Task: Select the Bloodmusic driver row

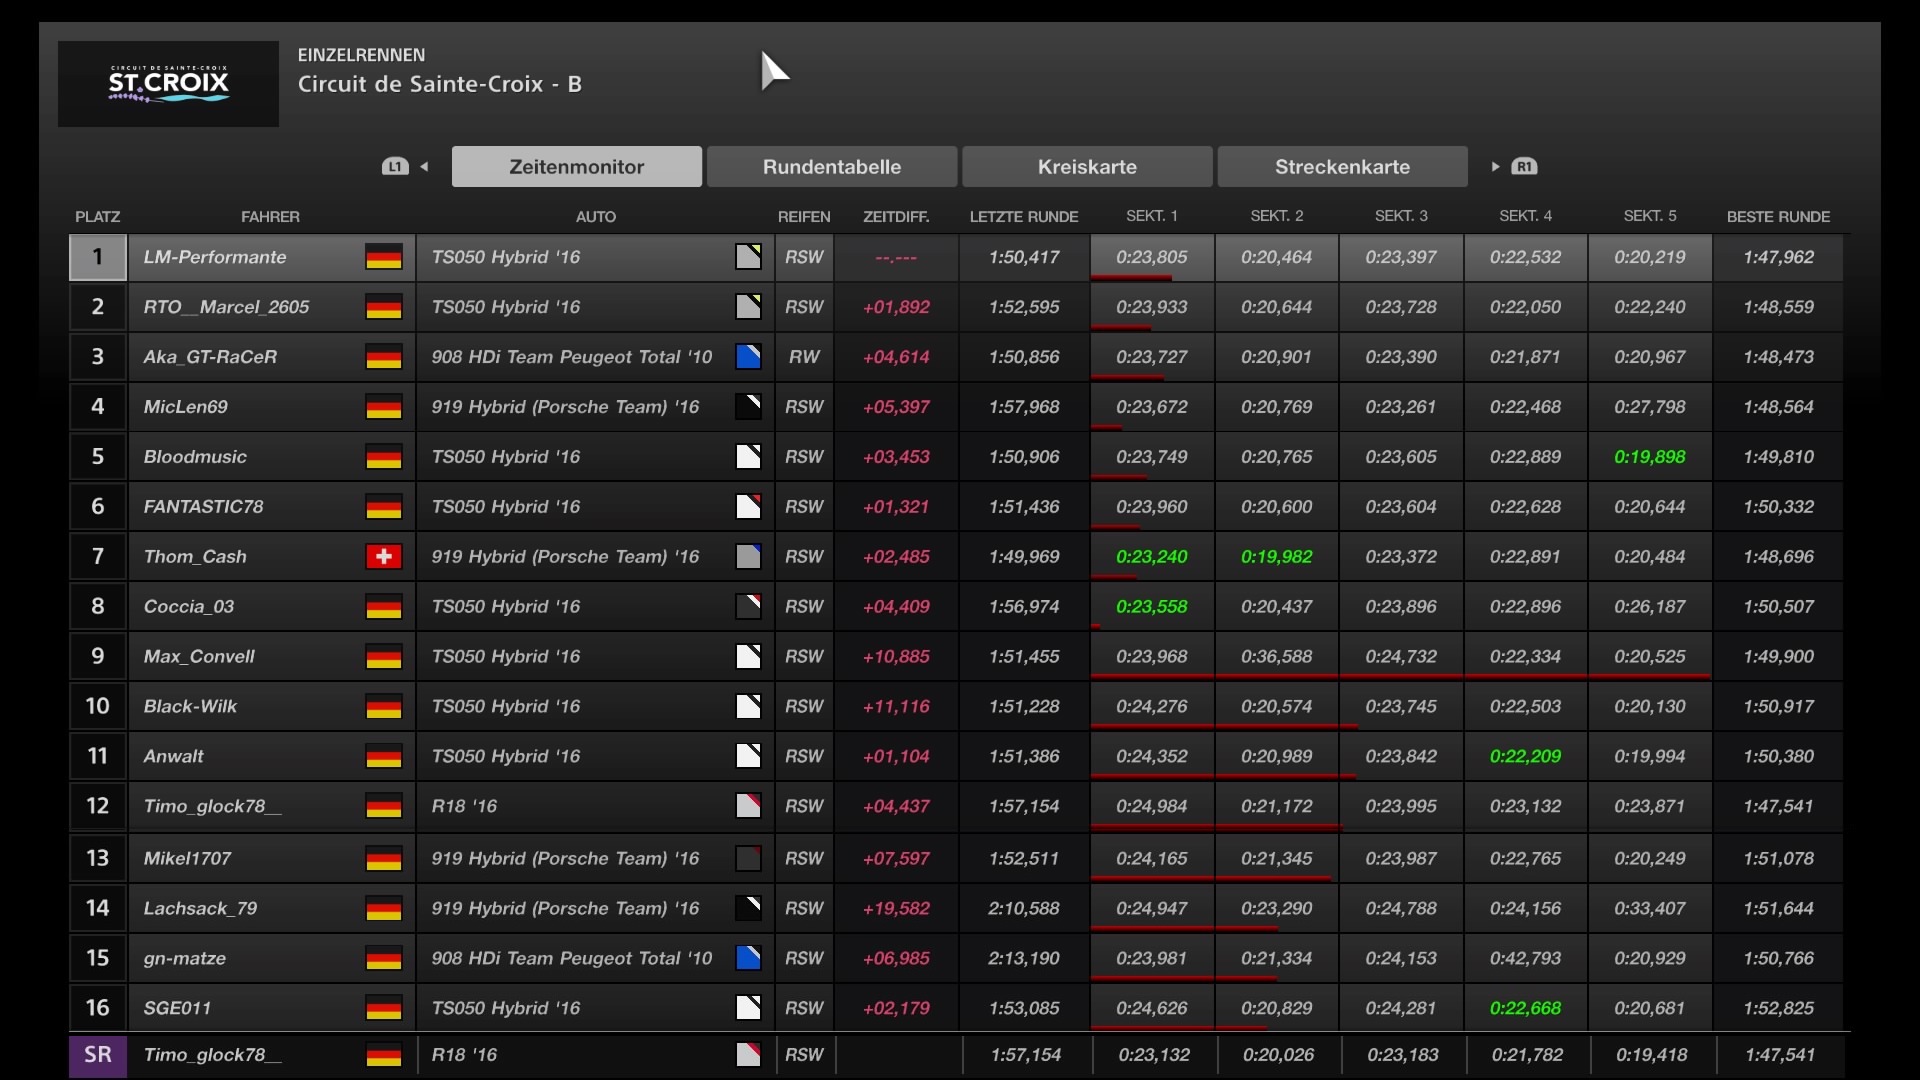Action: (x=195, y=457)
